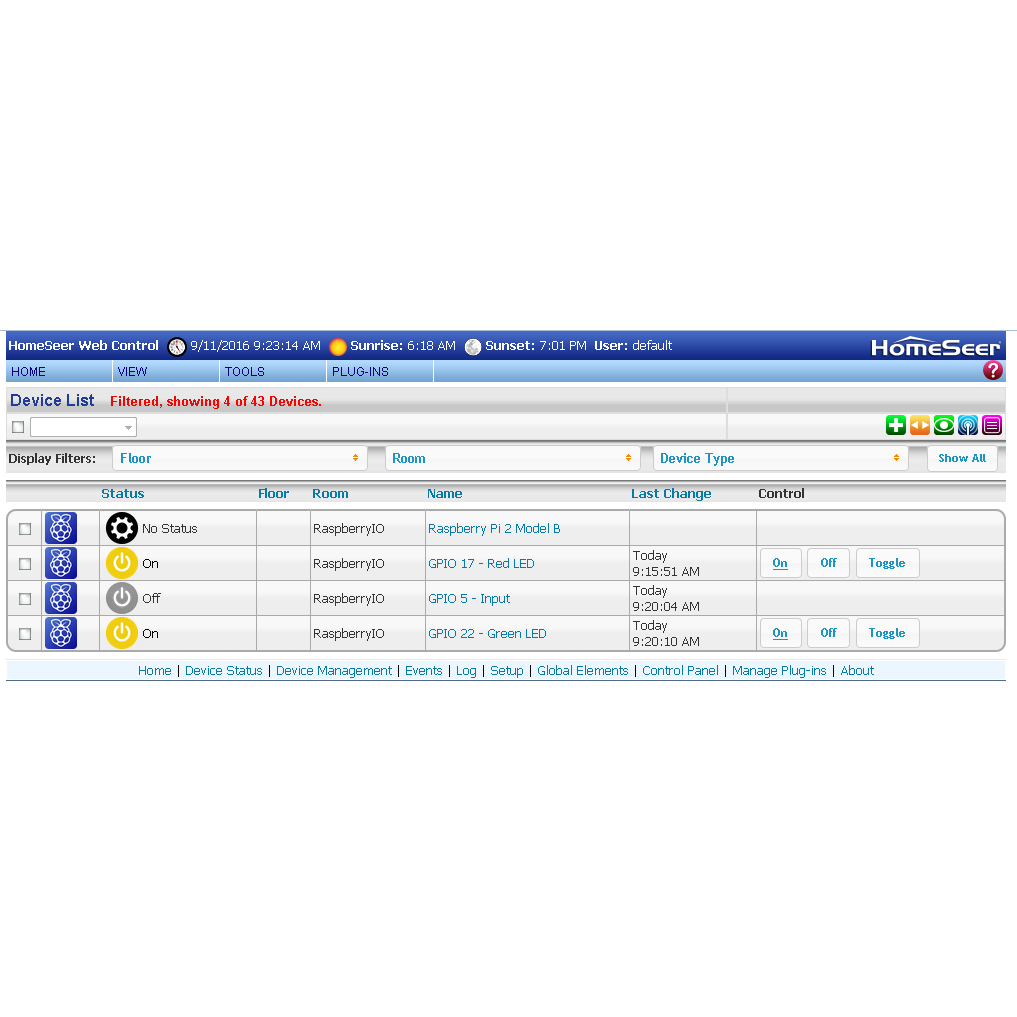Click the gray power icon for GPIO 5

point(121,598)
